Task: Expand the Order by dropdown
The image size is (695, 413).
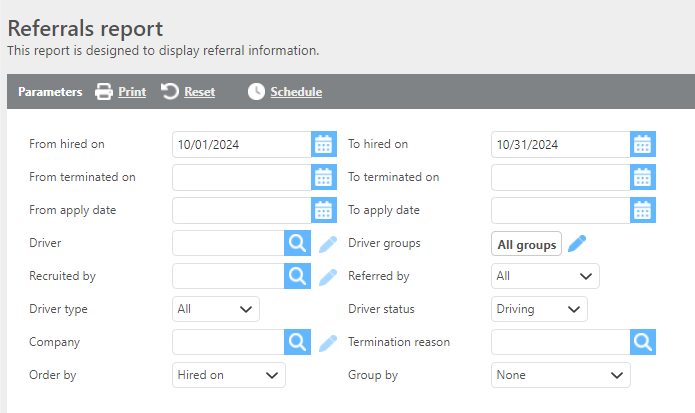Action: pyautogui.click(x=229, y=375)
